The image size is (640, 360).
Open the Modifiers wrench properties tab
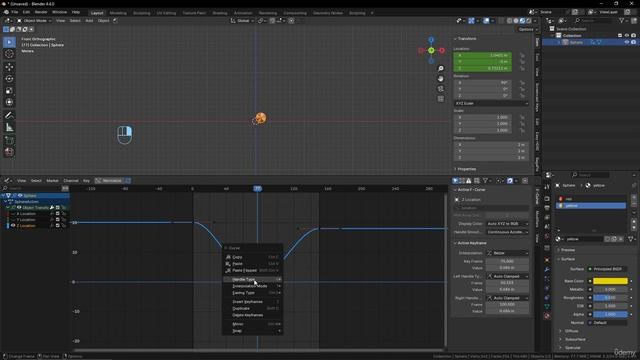pos(547,270)
